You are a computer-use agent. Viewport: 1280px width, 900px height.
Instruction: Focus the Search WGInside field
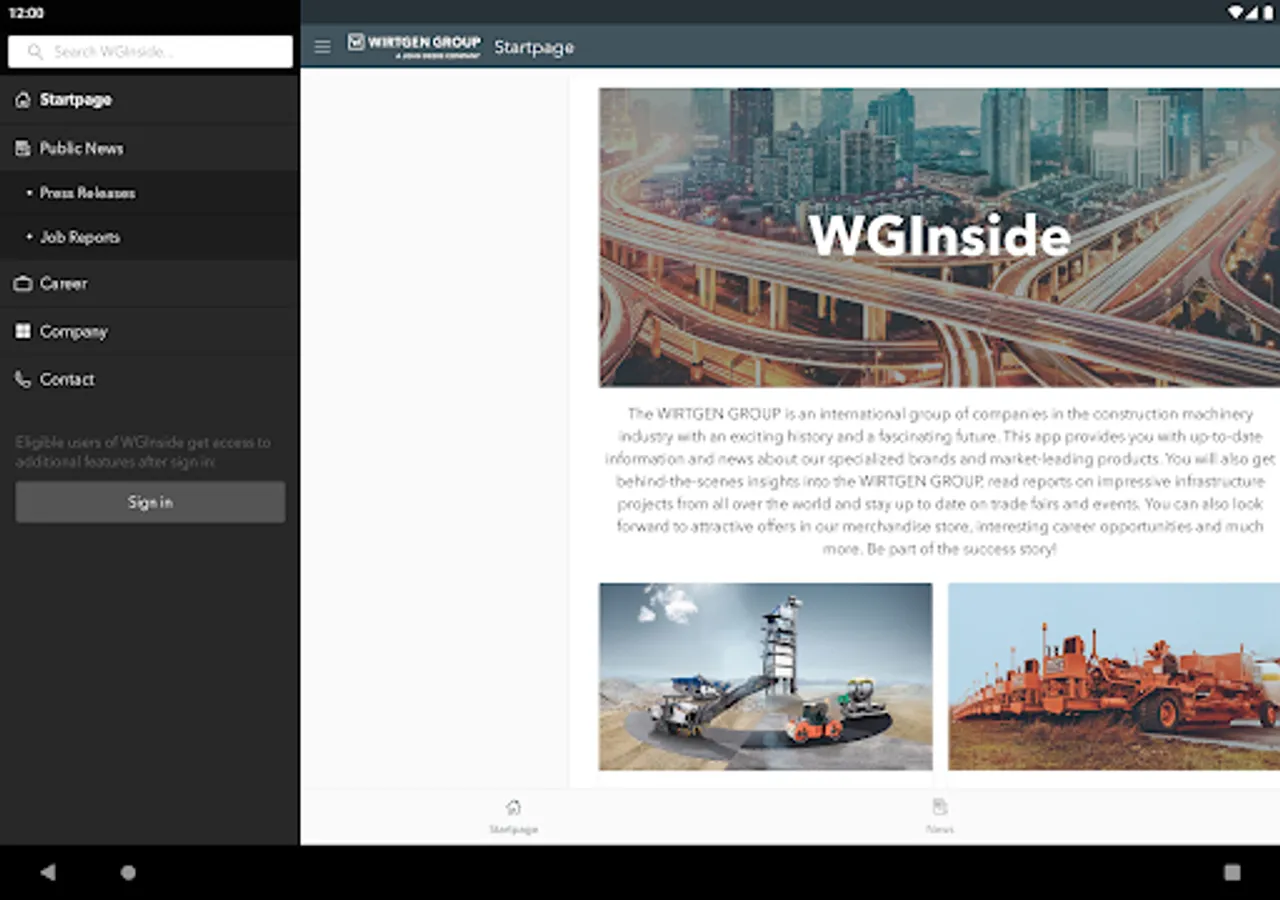coord(150,51)
